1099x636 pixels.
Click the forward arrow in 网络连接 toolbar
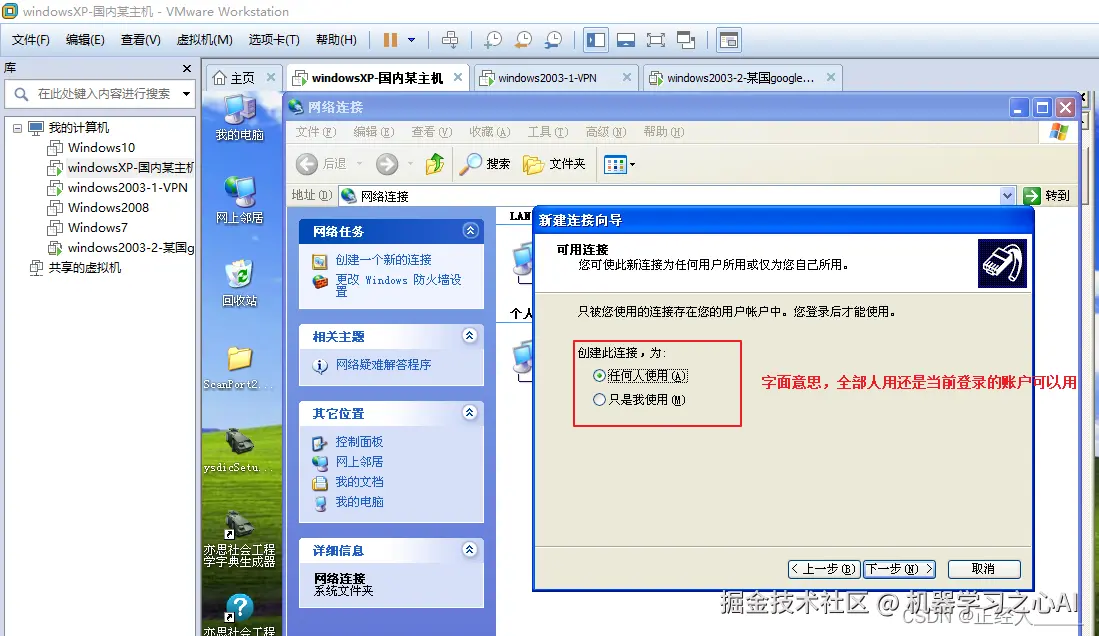pos(387,164)
